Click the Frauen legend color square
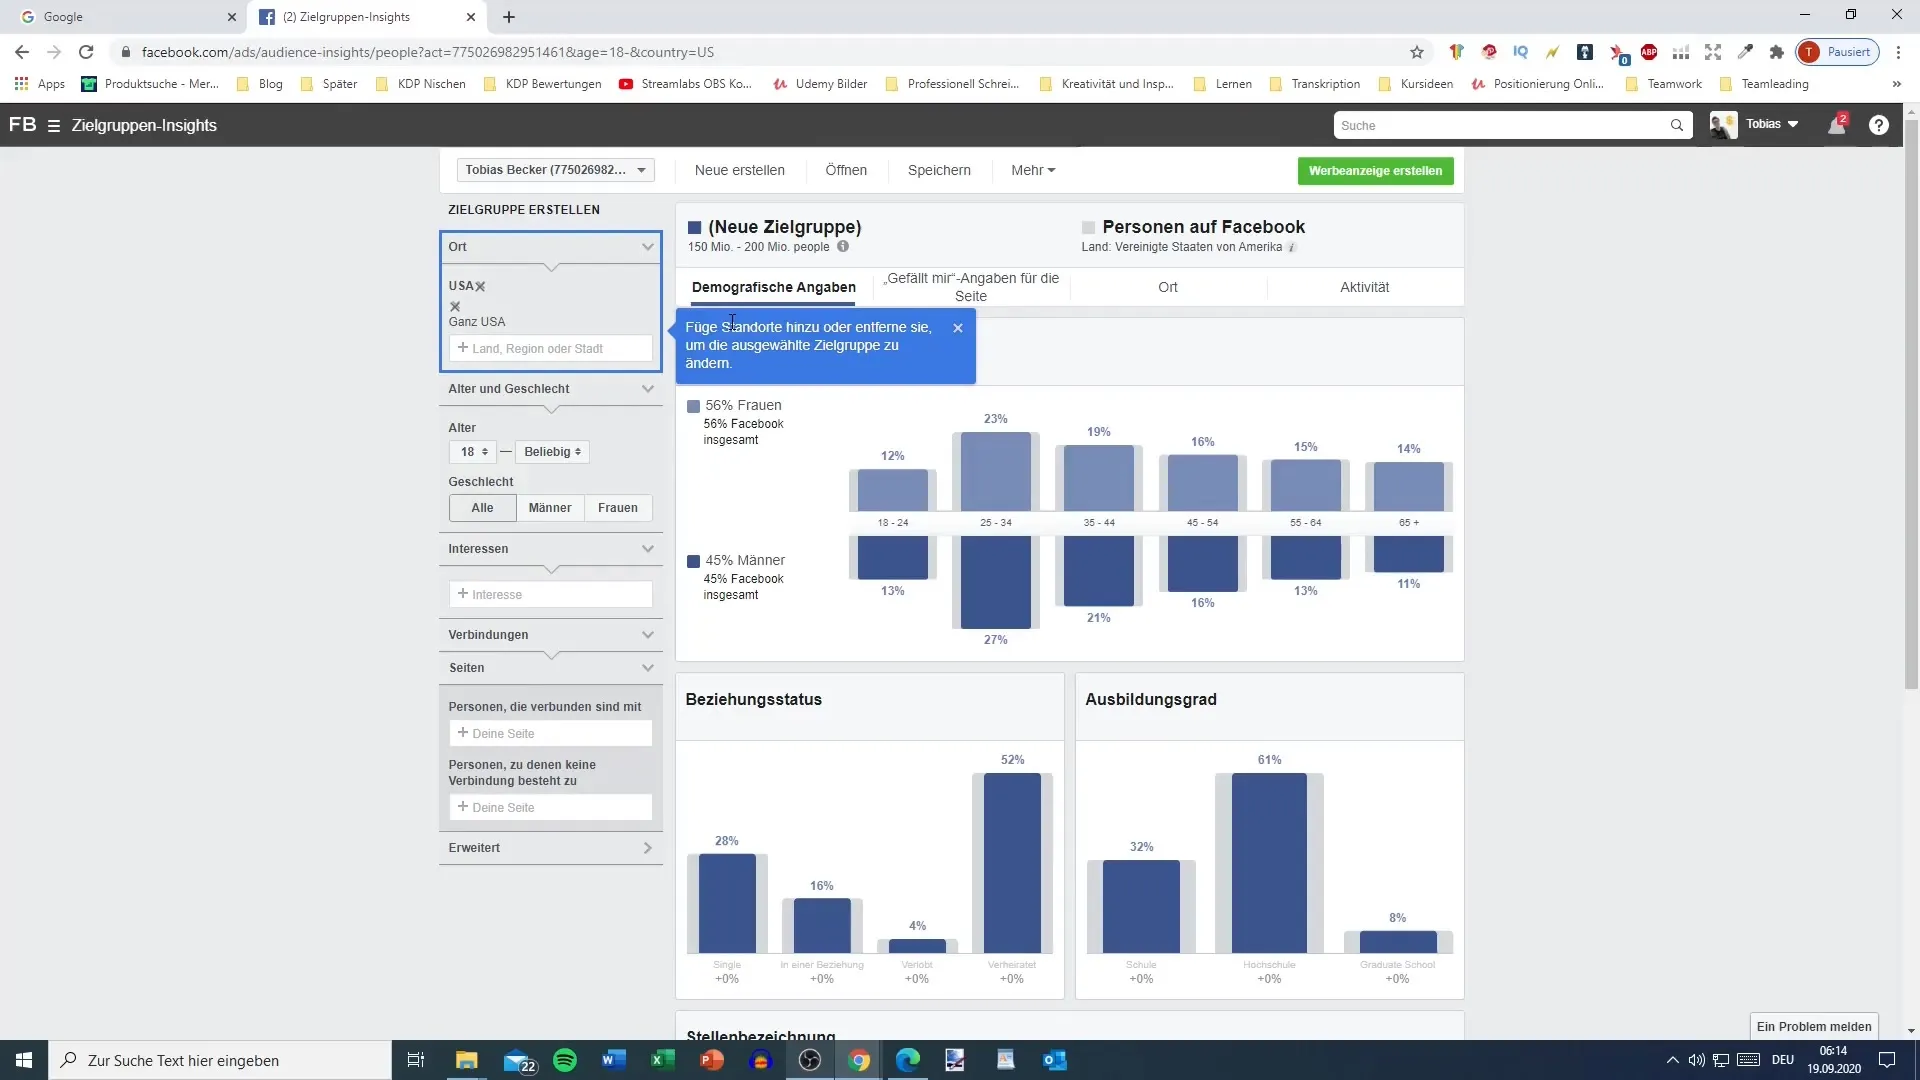Viewport: 1920px width, 1080px height. click(693, 406)
